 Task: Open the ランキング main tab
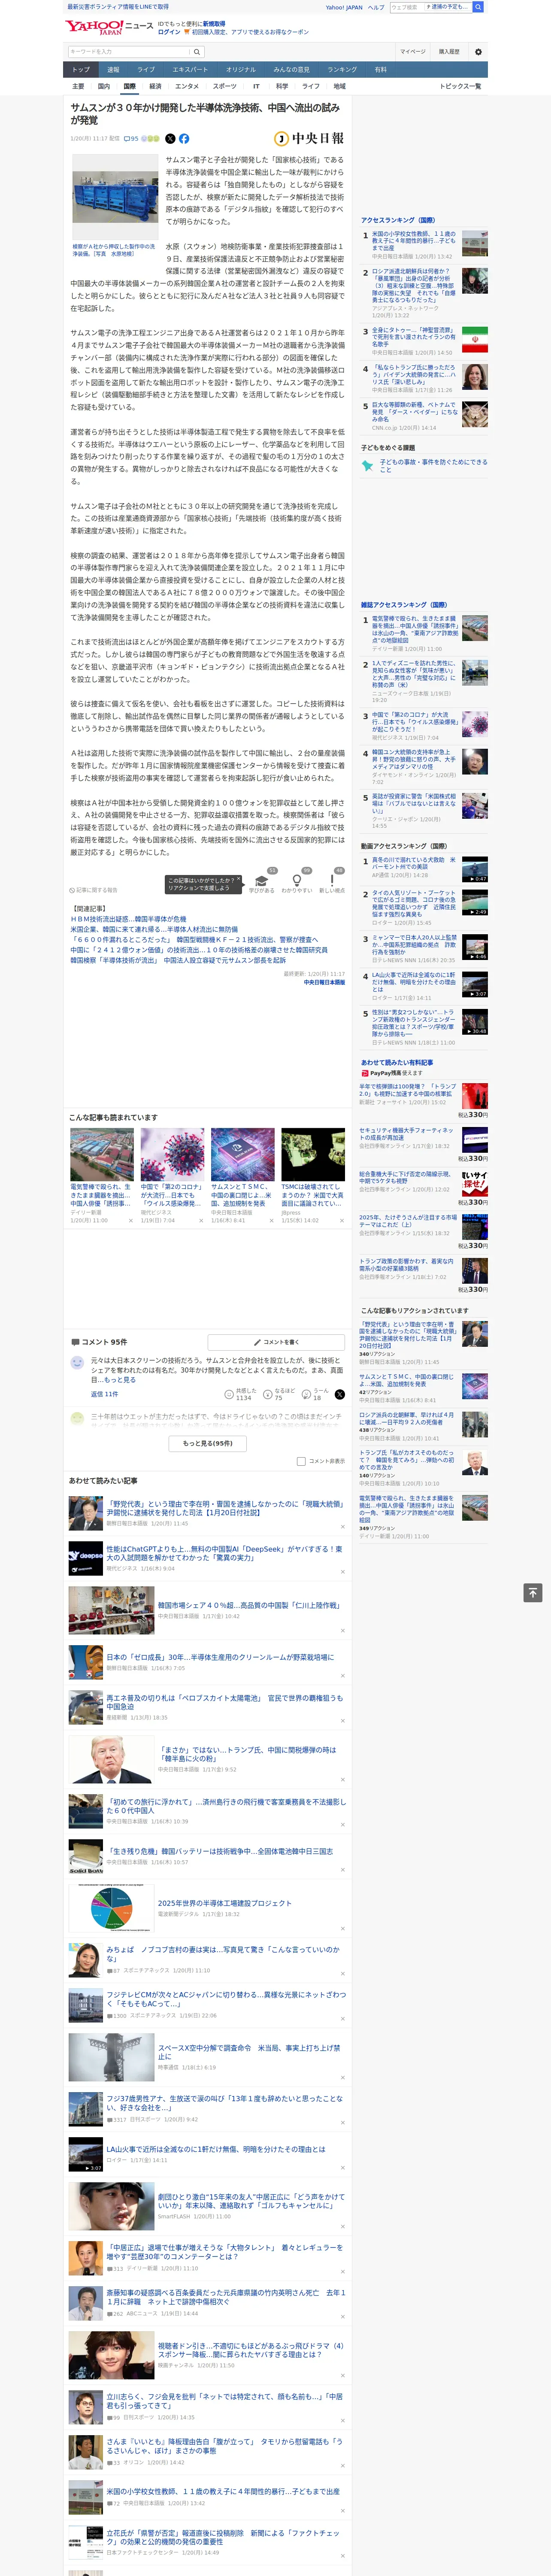[342, 70]
